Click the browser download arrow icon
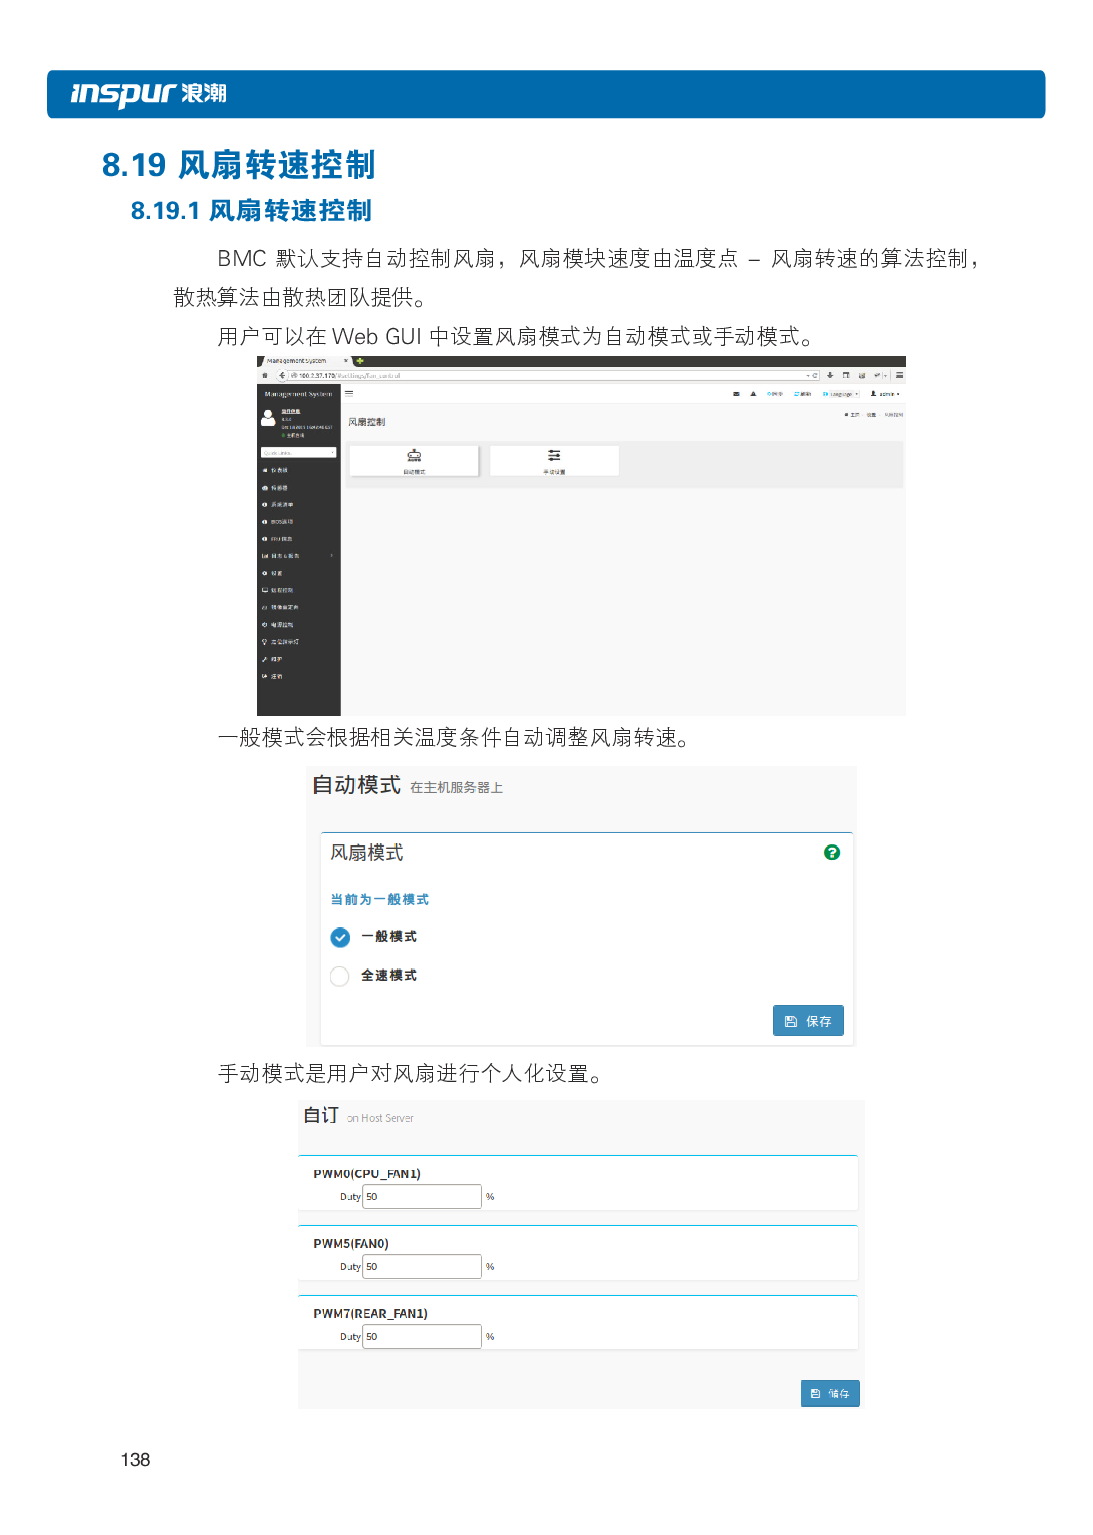 830,376
